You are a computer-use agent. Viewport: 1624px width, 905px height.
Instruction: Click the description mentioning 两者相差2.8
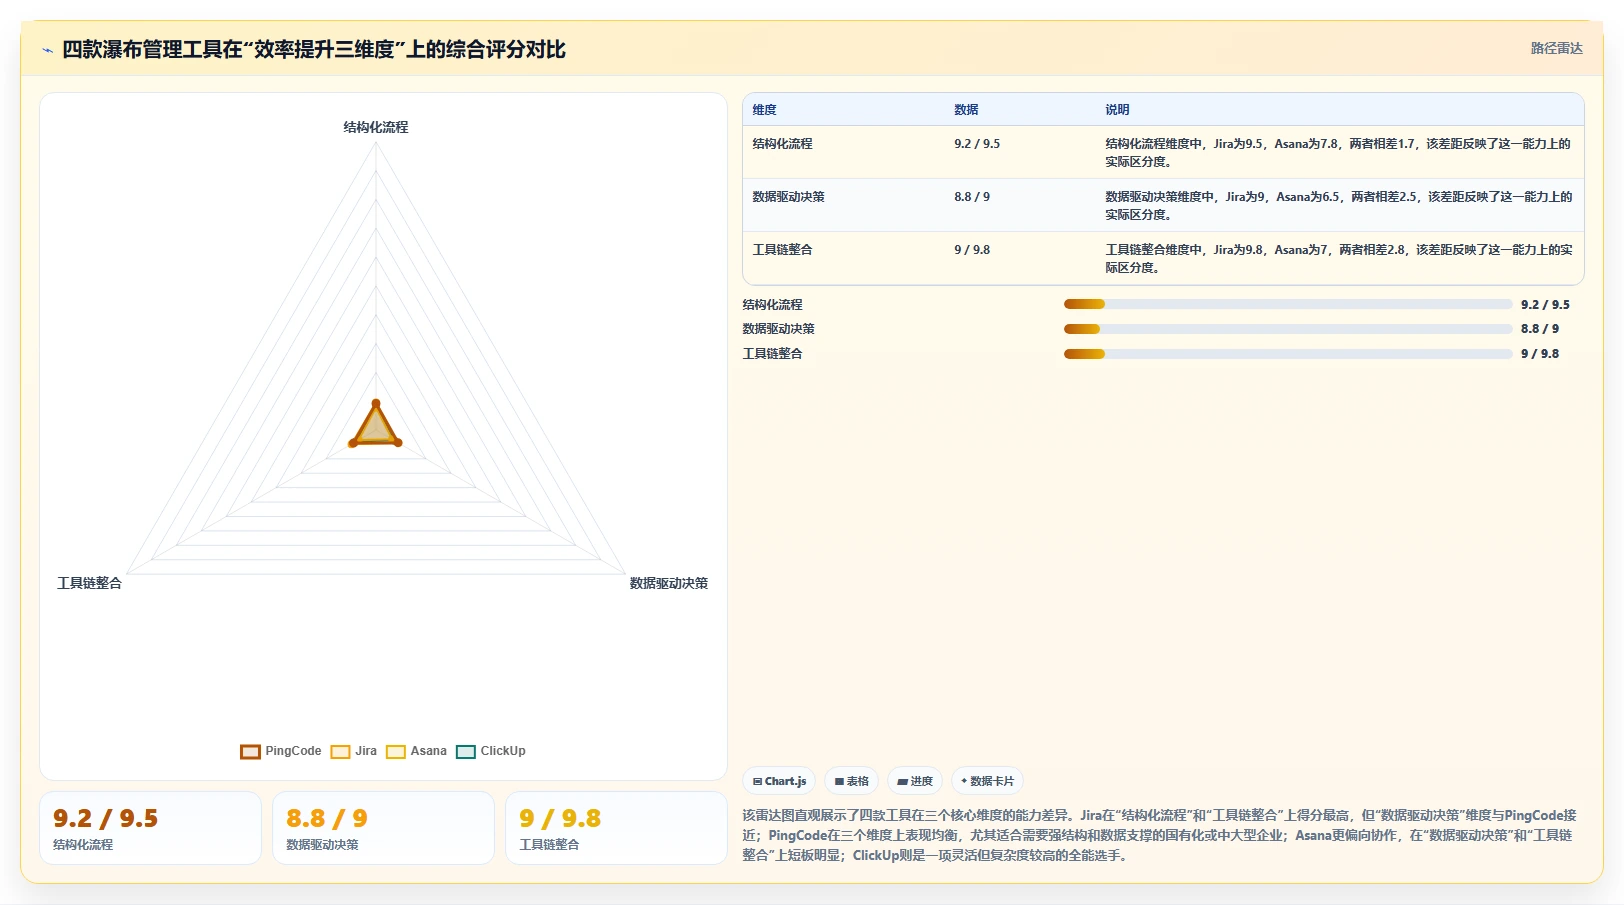(1338, 259)
